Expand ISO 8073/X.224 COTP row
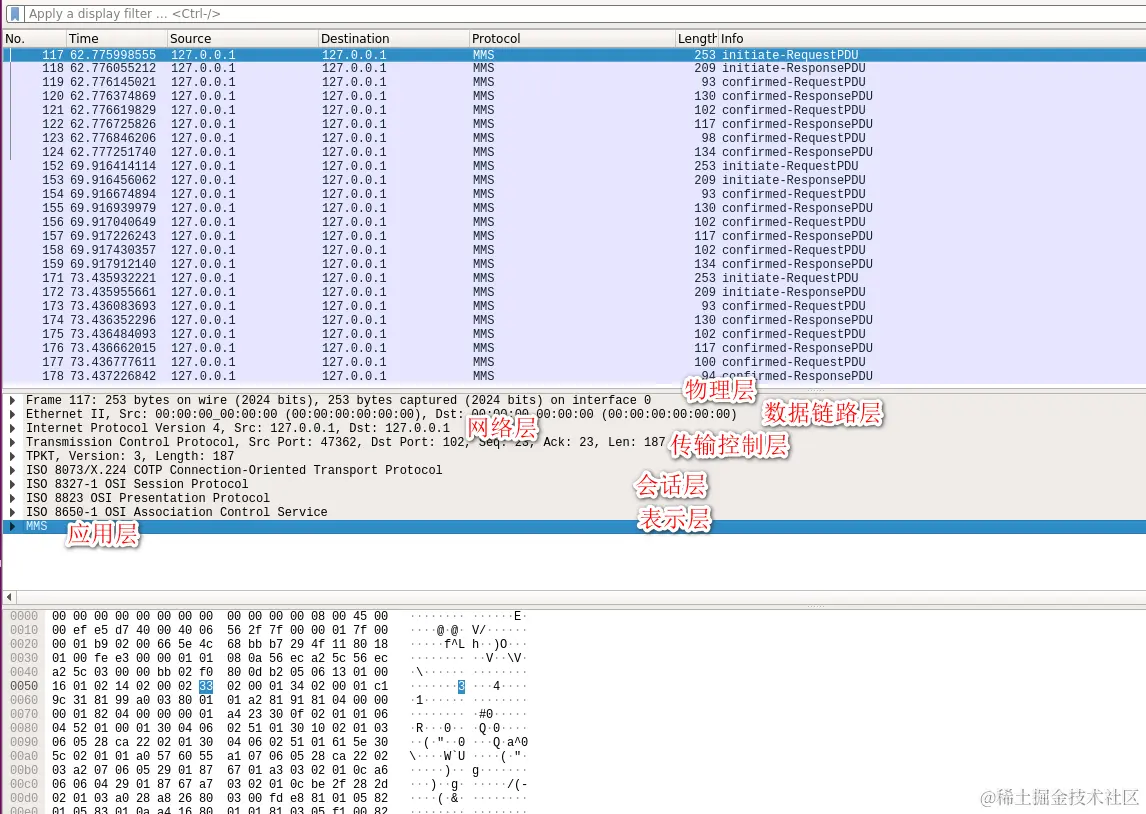Image resolution: width=1146 pixels, height=814 pixels. click(12, 470)
